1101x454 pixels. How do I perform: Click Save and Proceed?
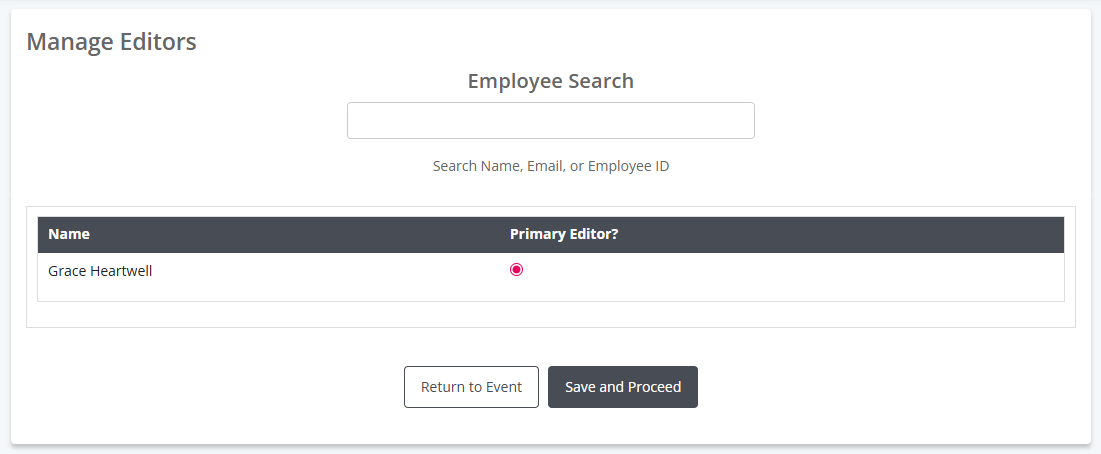point(623,387)
